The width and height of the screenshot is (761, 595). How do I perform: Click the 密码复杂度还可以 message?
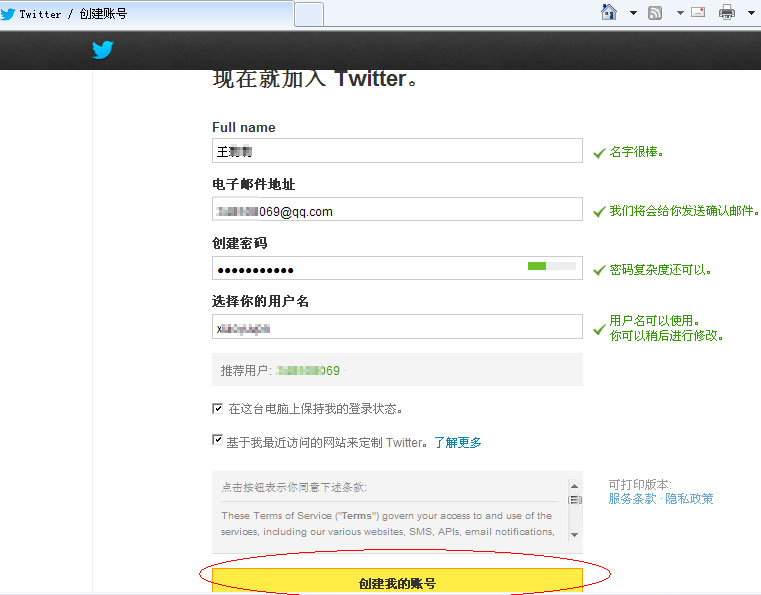point(660,270)
